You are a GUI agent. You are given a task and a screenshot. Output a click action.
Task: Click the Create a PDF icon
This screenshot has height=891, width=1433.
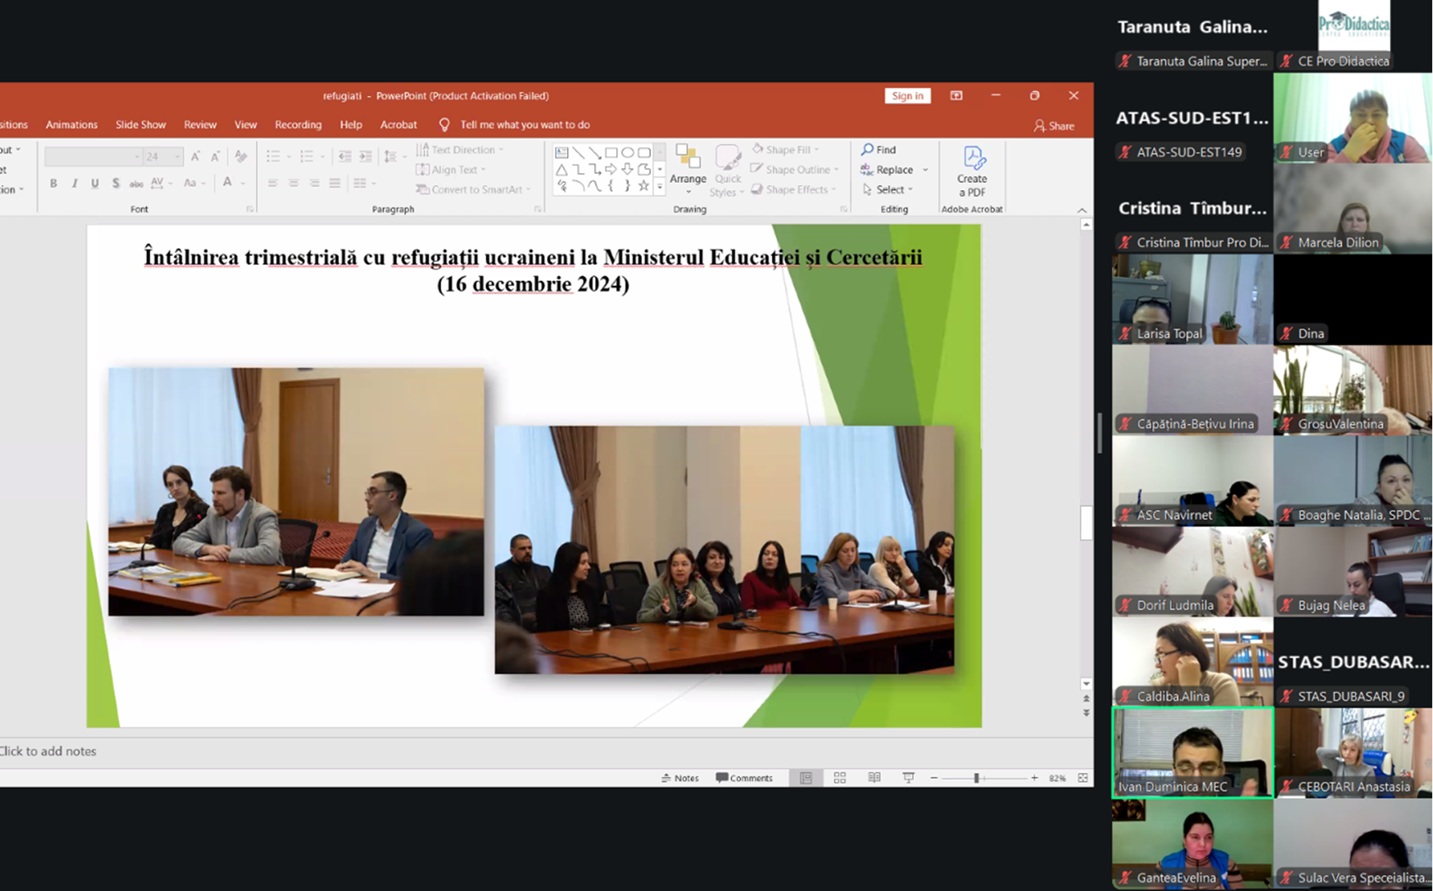(x=972, y=159)
